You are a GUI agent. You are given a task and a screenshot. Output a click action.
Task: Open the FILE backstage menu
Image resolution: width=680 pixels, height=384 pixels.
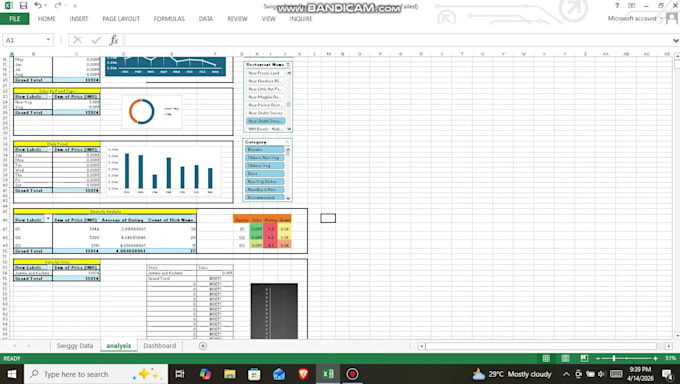[x=15, y=19]
